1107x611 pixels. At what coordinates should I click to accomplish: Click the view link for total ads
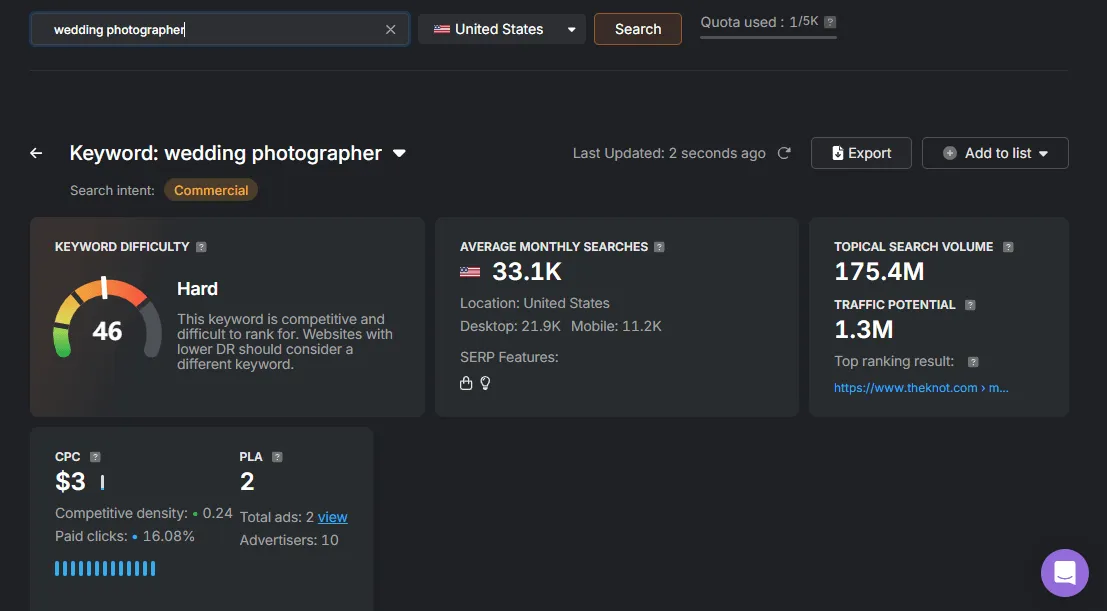click(332, 517)
